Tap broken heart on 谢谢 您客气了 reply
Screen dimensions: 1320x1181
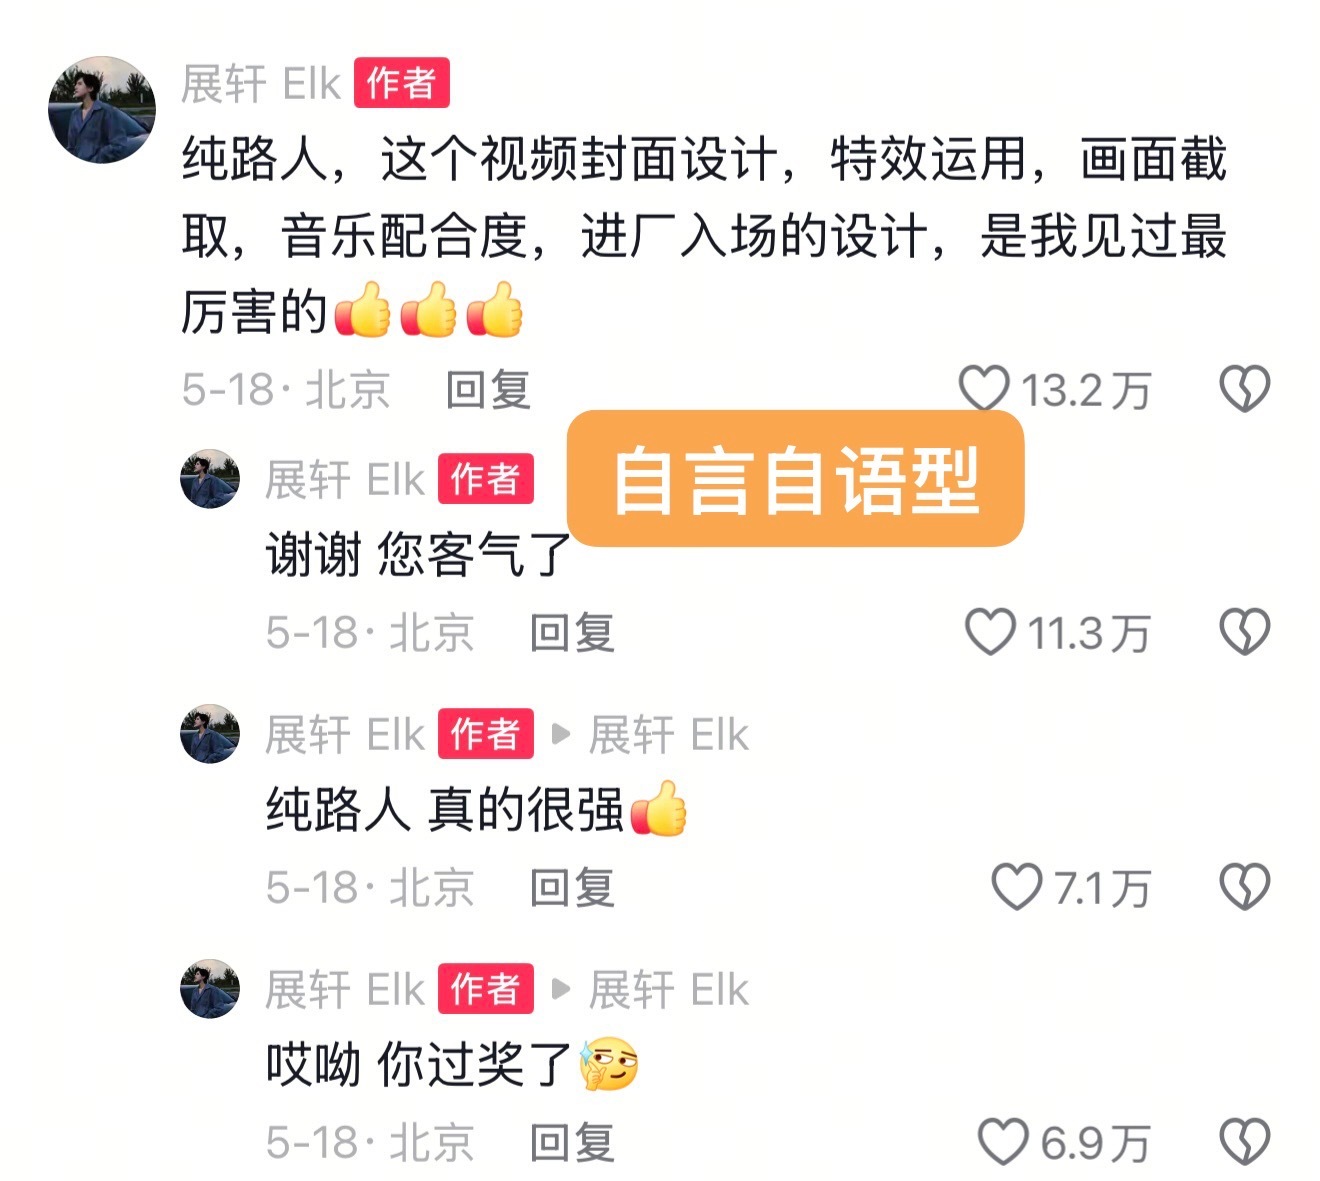pyautogui.click(x=1245, y=632)
